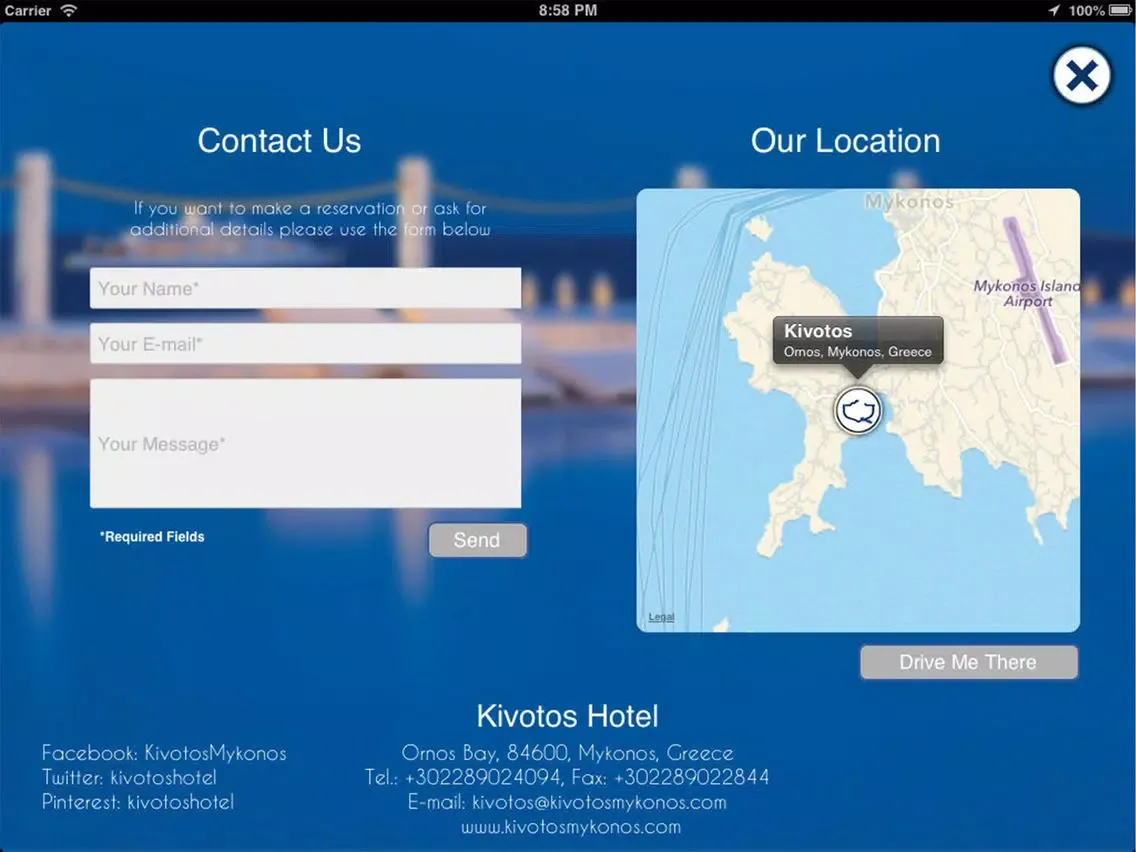
Task: Tap the Twitter: kivotoshotel text
Action: 129,777
